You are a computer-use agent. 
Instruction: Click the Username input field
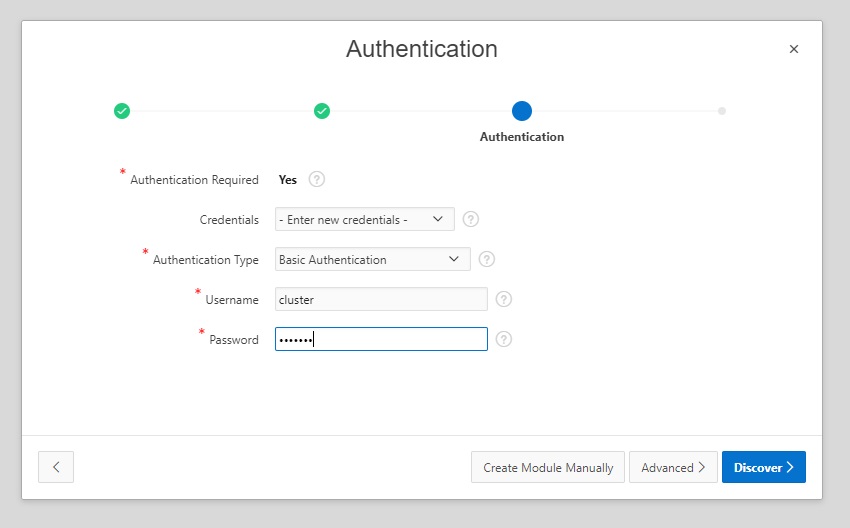pos(381,299)
